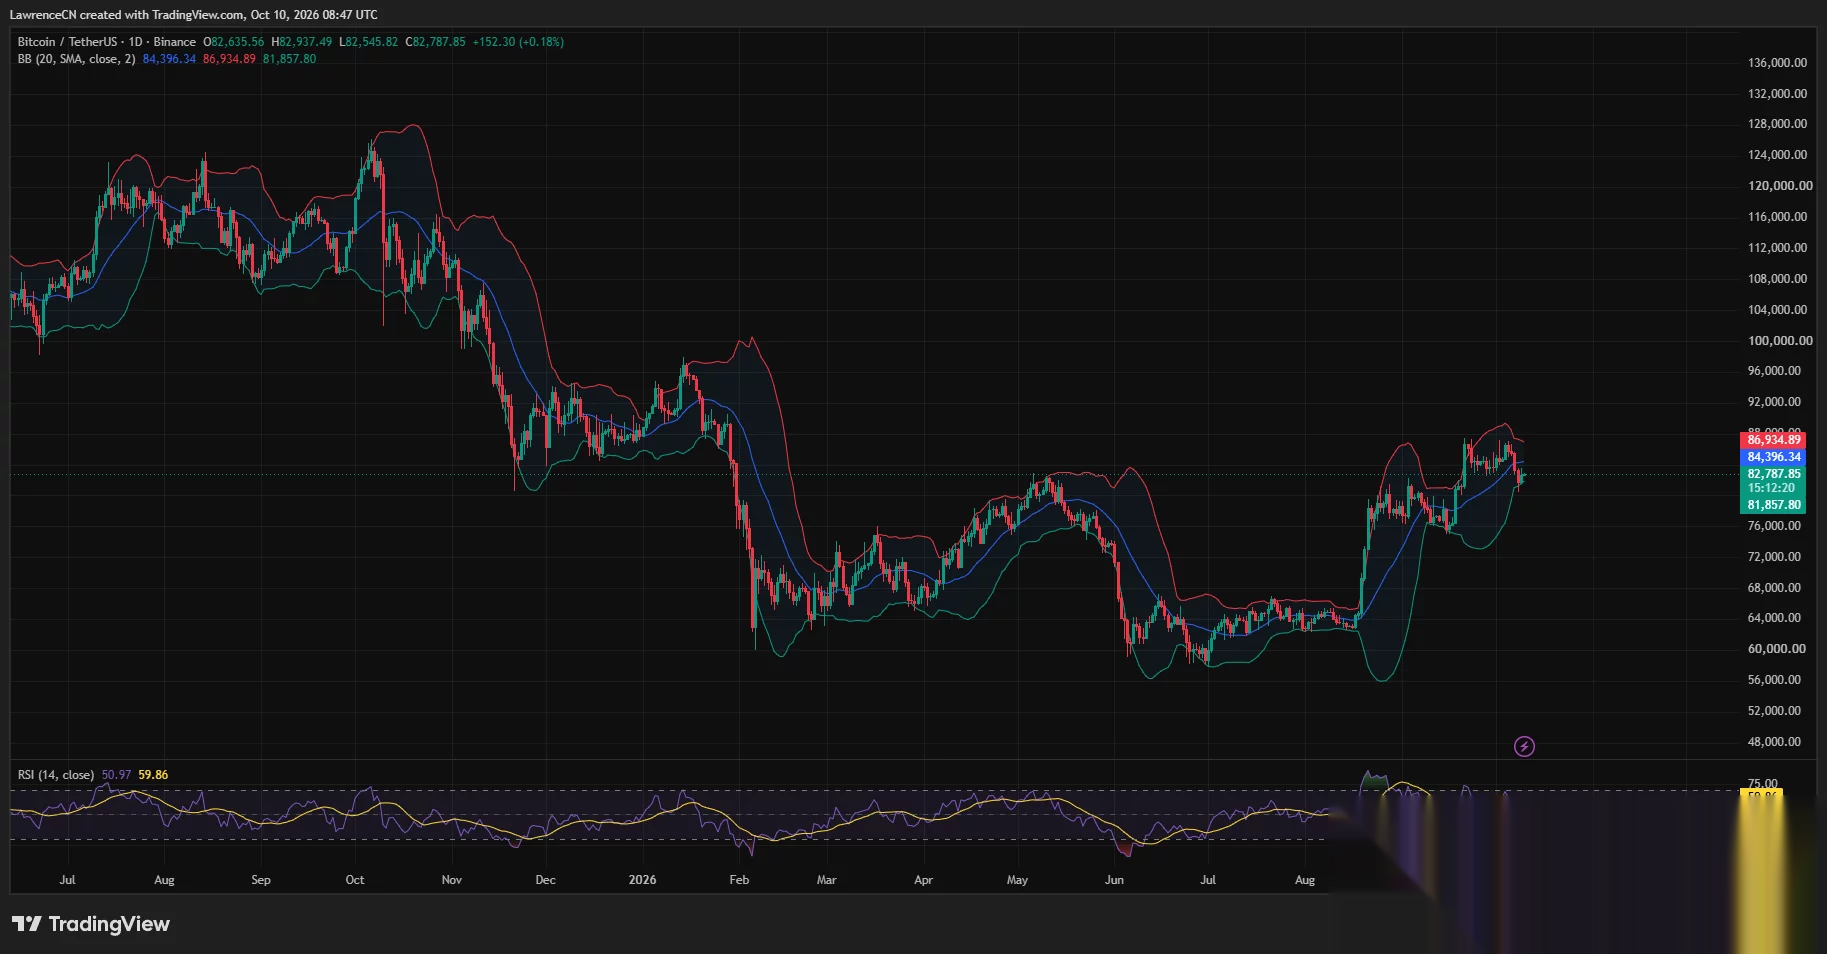Click the 112,000.00 price axis label
The width and height of the screenshot is (1827, 954).
coord(1777,248)
